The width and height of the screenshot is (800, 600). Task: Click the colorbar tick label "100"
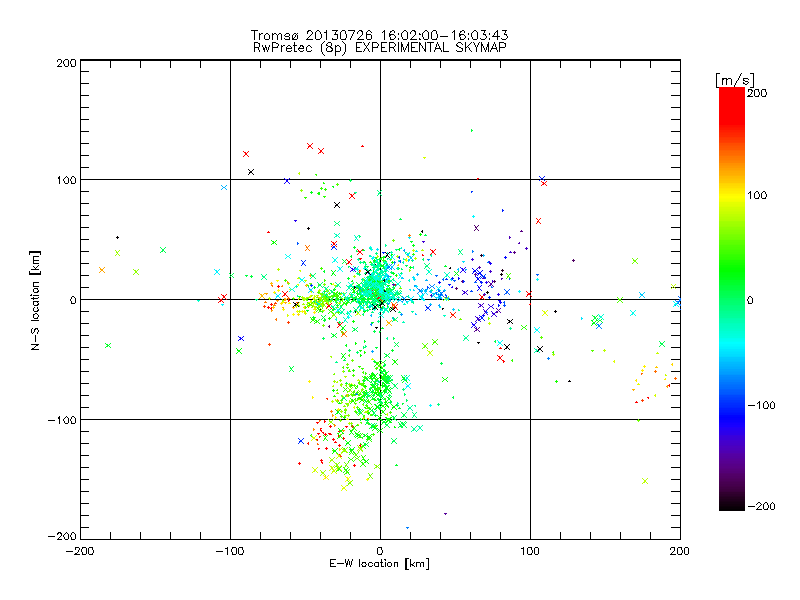757,195
